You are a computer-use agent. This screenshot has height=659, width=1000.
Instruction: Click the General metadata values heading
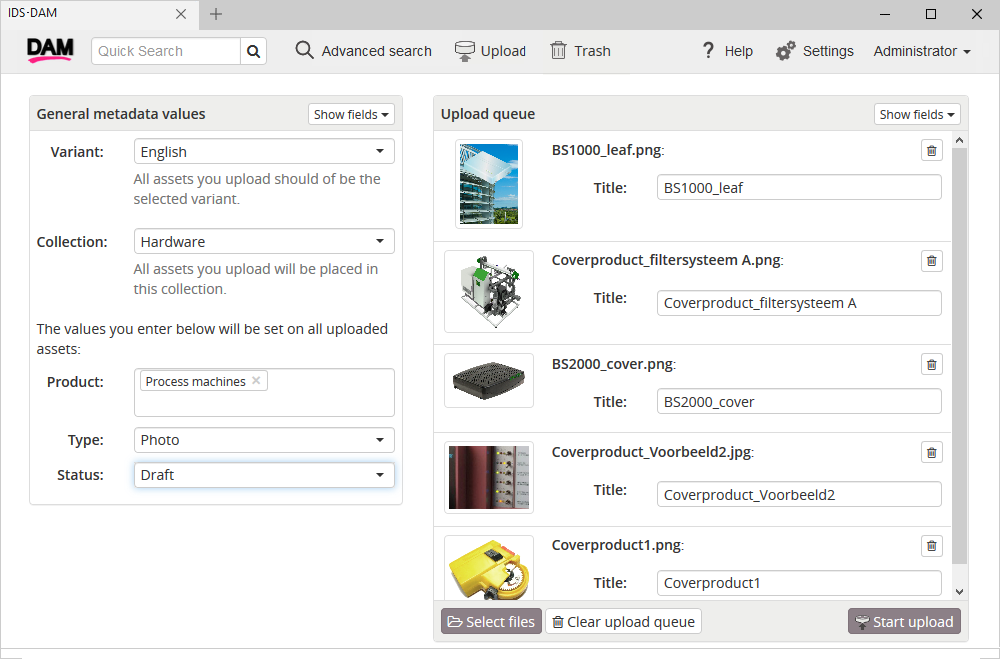121,114
